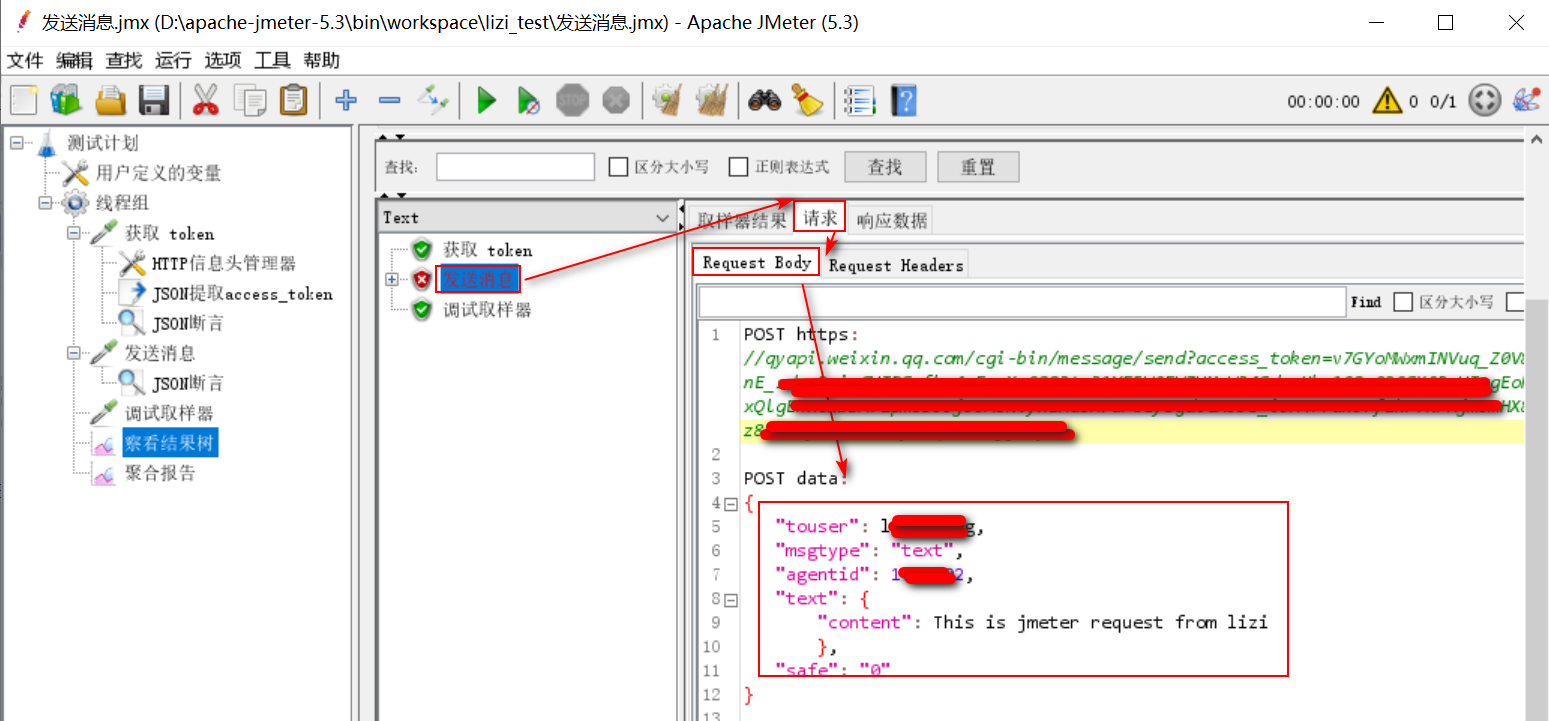Image resolution: width=1549 pixels, height=721 pixels.
Task: Click the minus Collapse All icon
Action: click(390, 100)
